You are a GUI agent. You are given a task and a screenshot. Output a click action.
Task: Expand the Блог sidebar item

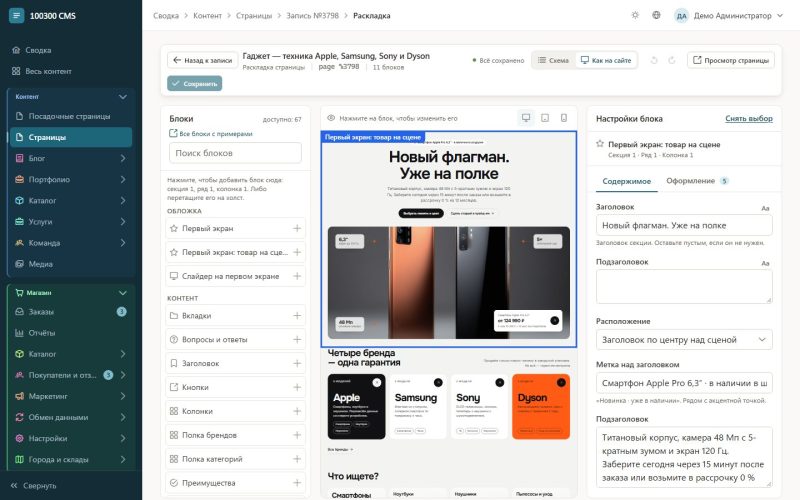coord(123,158)
